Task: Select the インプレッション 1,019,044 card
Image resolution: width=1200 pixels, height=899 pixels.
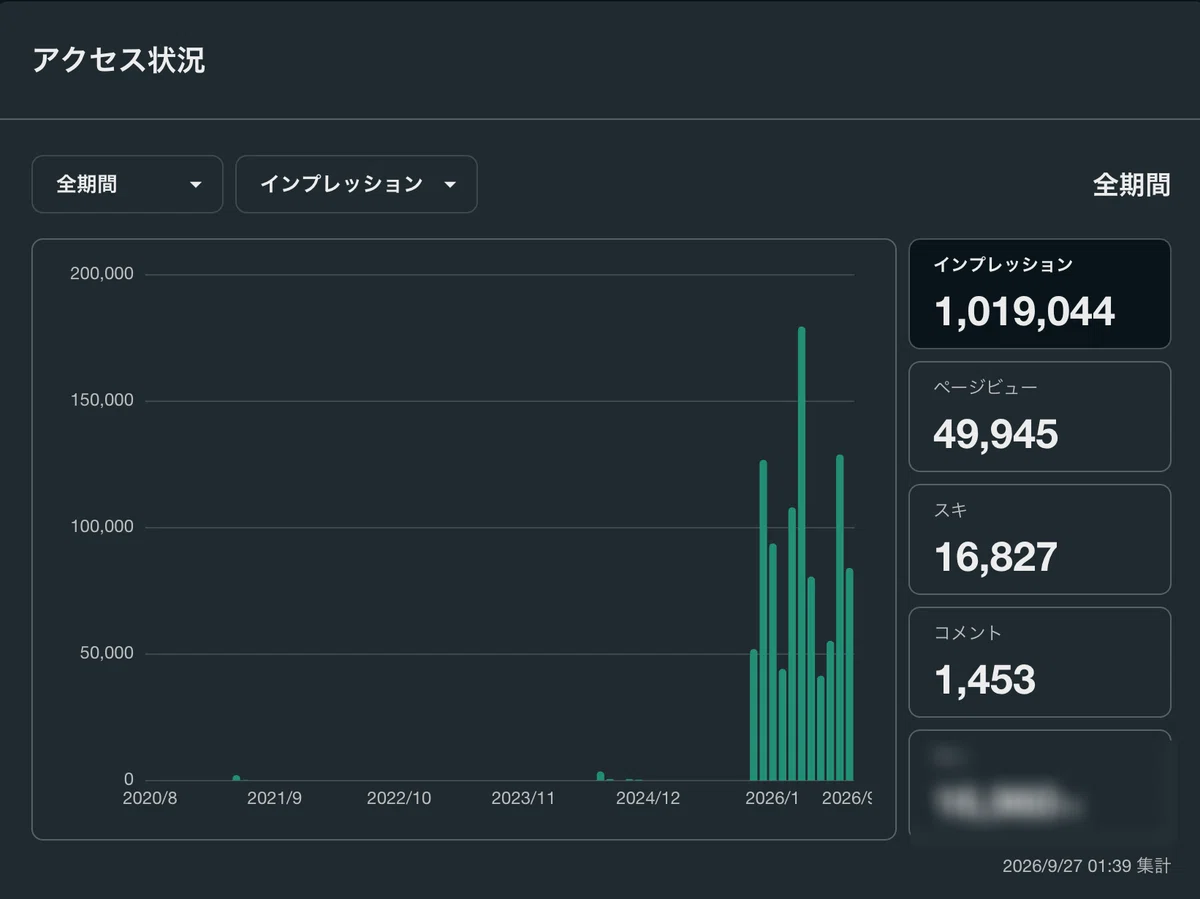Action: (1039, 294)
